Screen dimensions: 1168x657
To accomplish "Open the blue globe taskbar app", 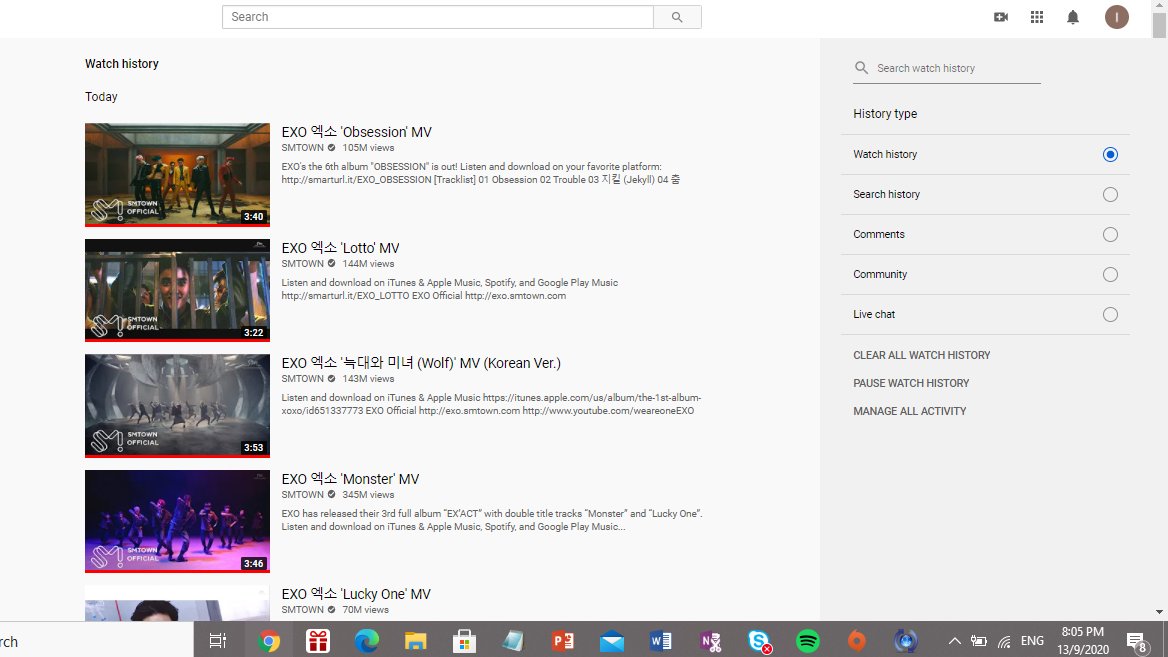I will coord(906,641).
